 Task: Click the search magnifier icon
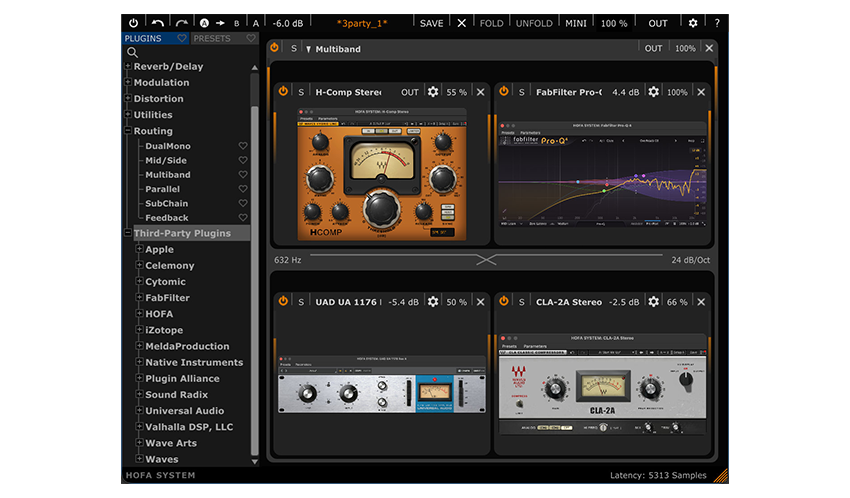[132, 53]
